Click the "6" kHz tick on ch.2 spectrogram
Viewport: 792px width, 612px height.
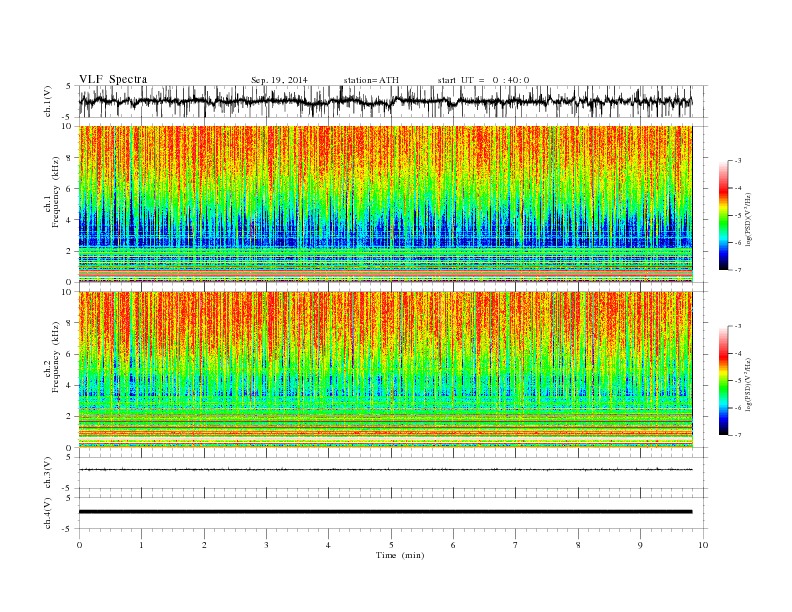(70, 354)
